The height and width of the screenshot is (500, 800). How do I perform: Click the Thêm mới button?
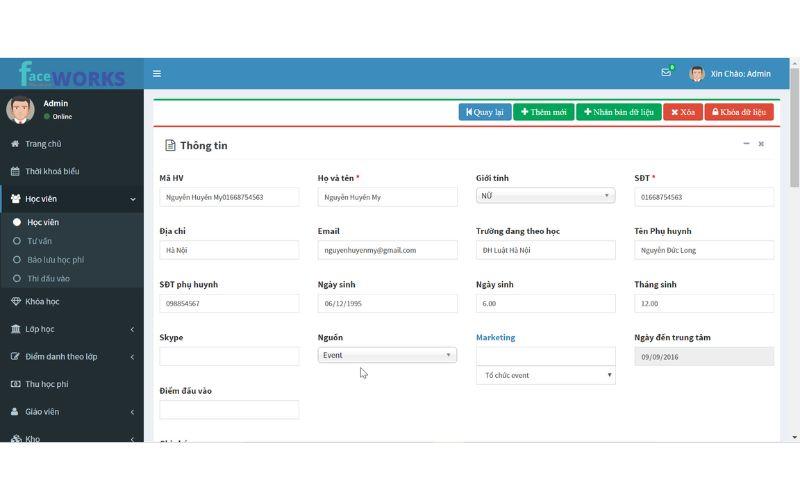(543, 112)
